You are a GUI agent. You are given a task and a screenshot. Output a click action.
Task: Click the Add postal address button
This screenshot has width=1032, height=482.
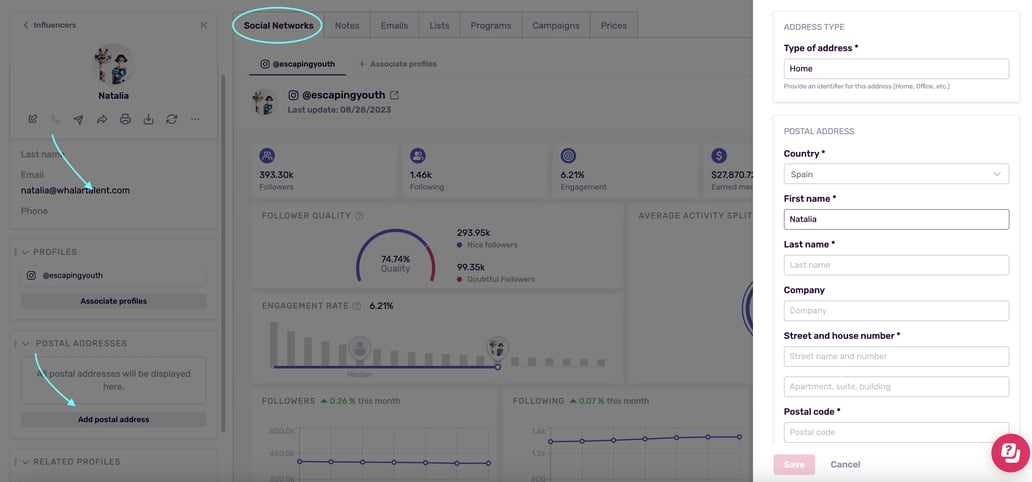click(113, 419)
